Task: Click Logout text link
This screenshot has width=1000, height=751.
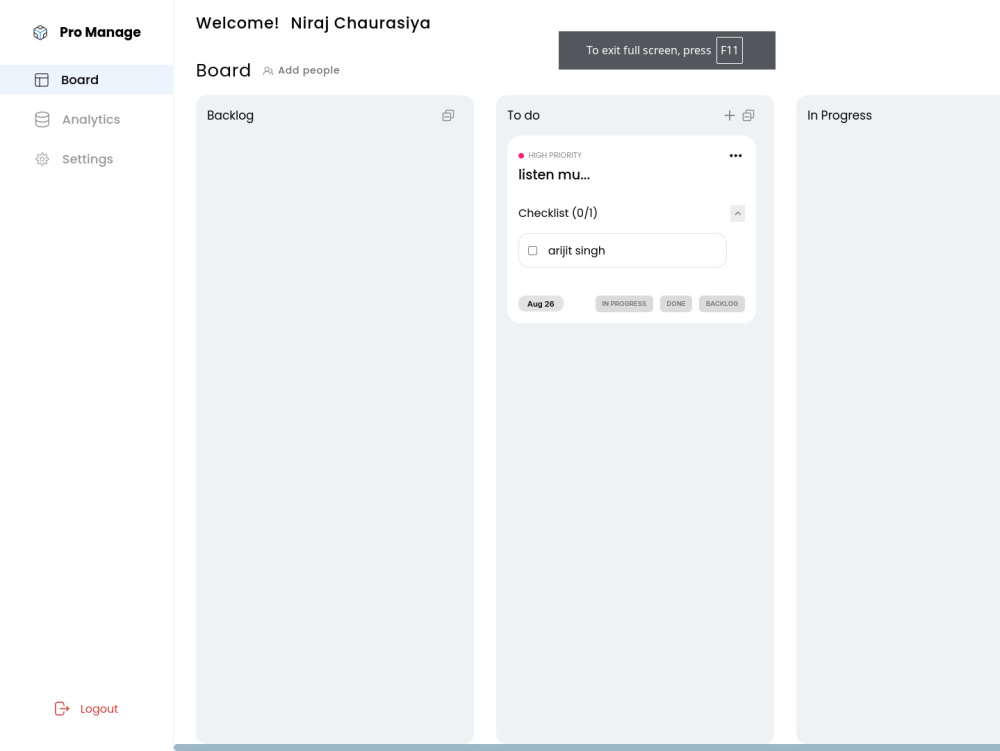Action: pos(99,709)
